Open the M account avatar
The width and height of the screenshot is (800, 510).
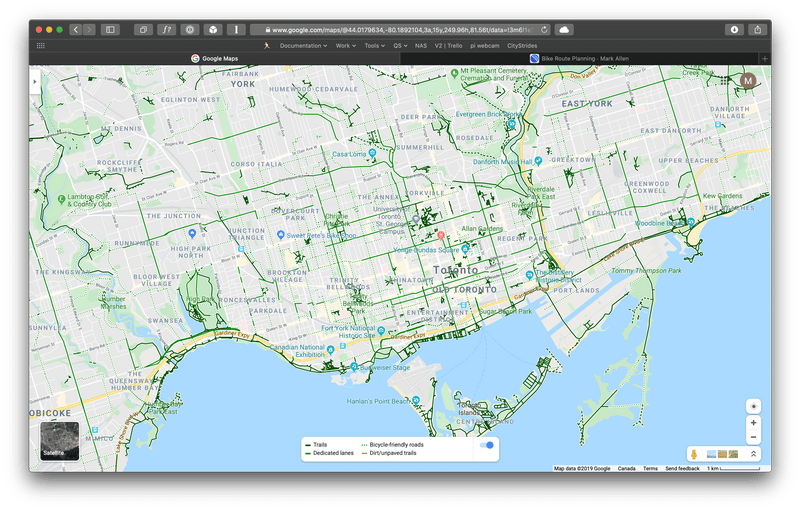pyautogui.click(x=747, y=81)
